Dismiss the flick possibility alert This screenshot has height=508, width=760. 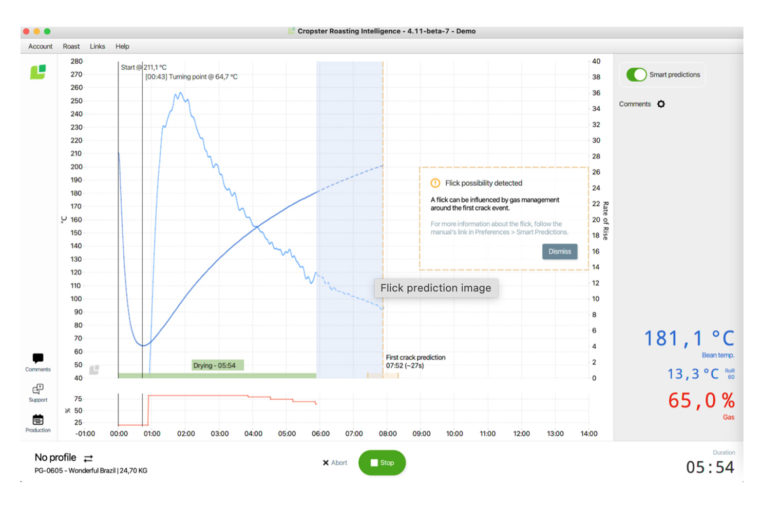pos(560,252)
